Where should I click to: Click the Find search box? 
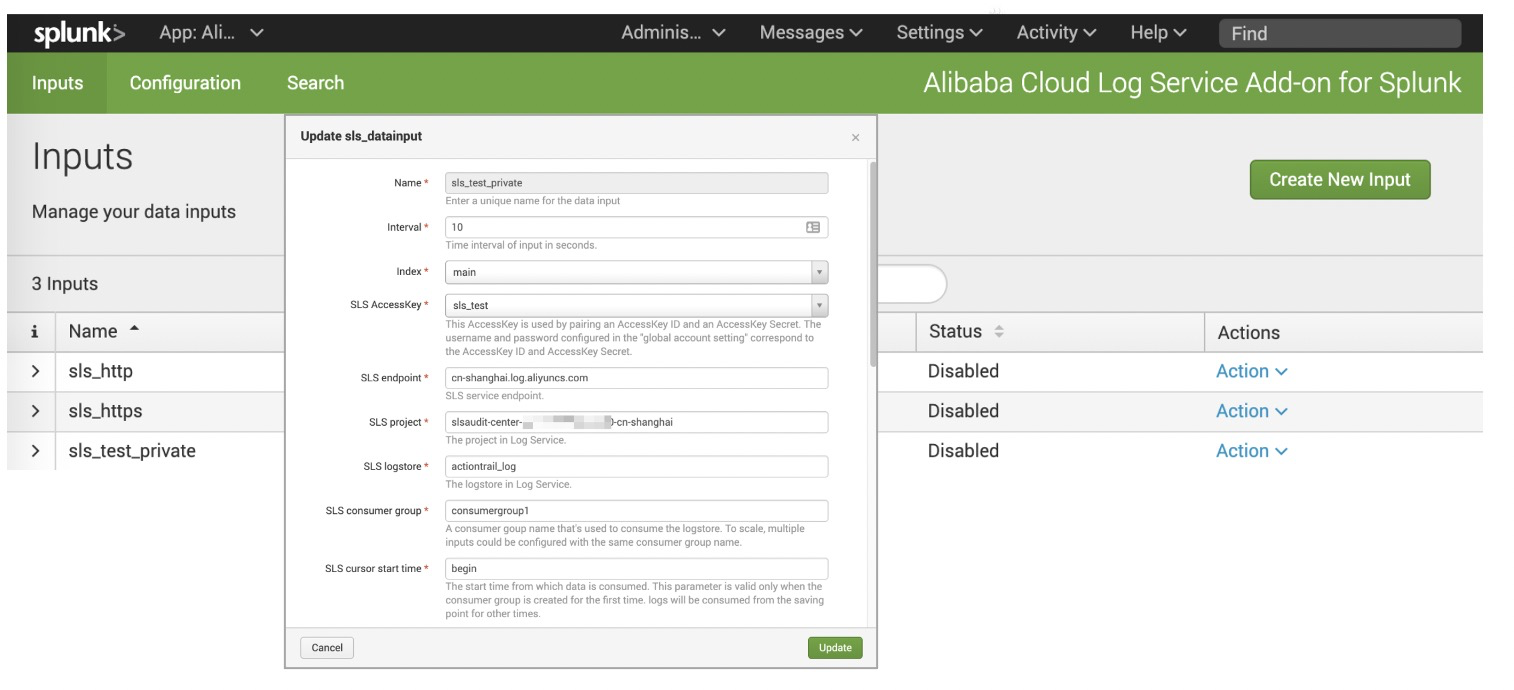click(1339, 33)
